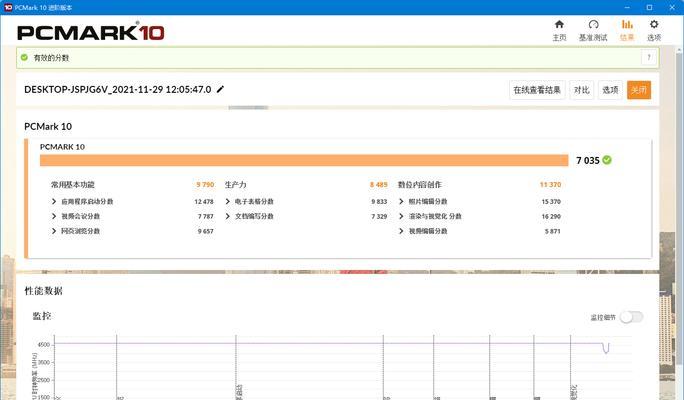Toggle the 监控细节 switch

(x=632, y=317)
